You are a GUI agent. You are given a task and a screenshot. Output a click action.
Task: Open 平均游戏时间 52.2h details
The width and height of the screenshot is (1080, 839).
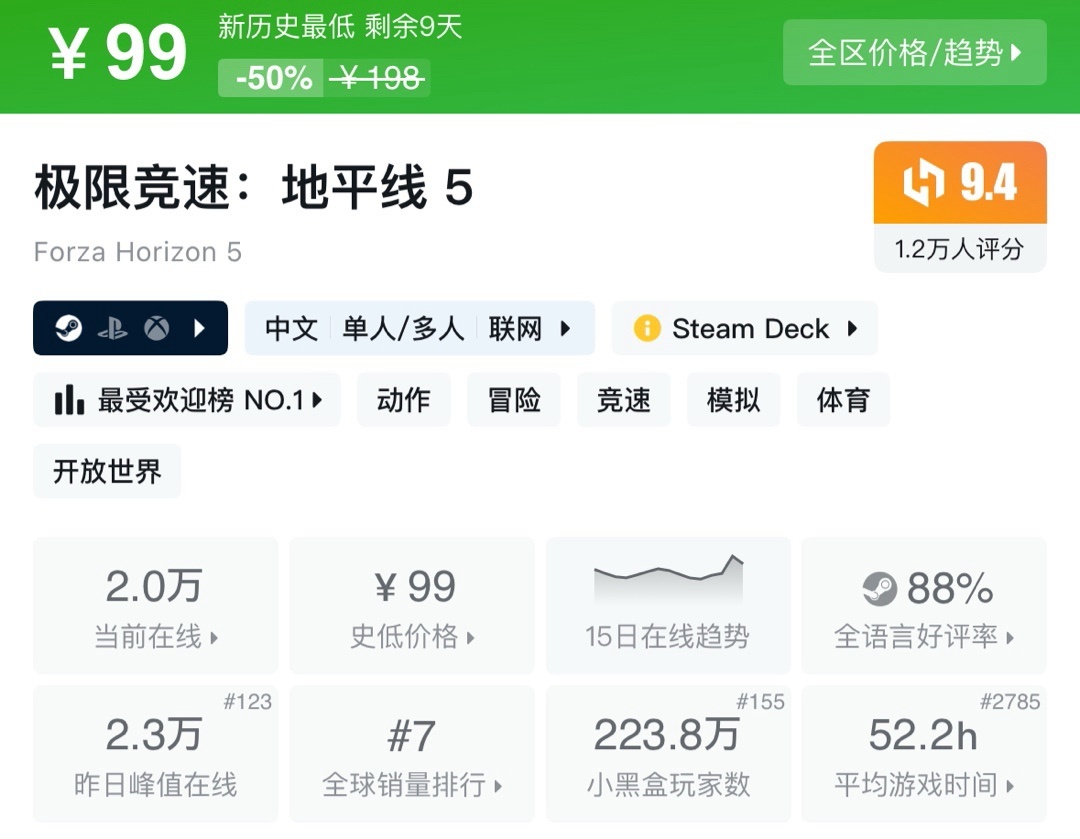pyautogui.click(x=924, y=754)
